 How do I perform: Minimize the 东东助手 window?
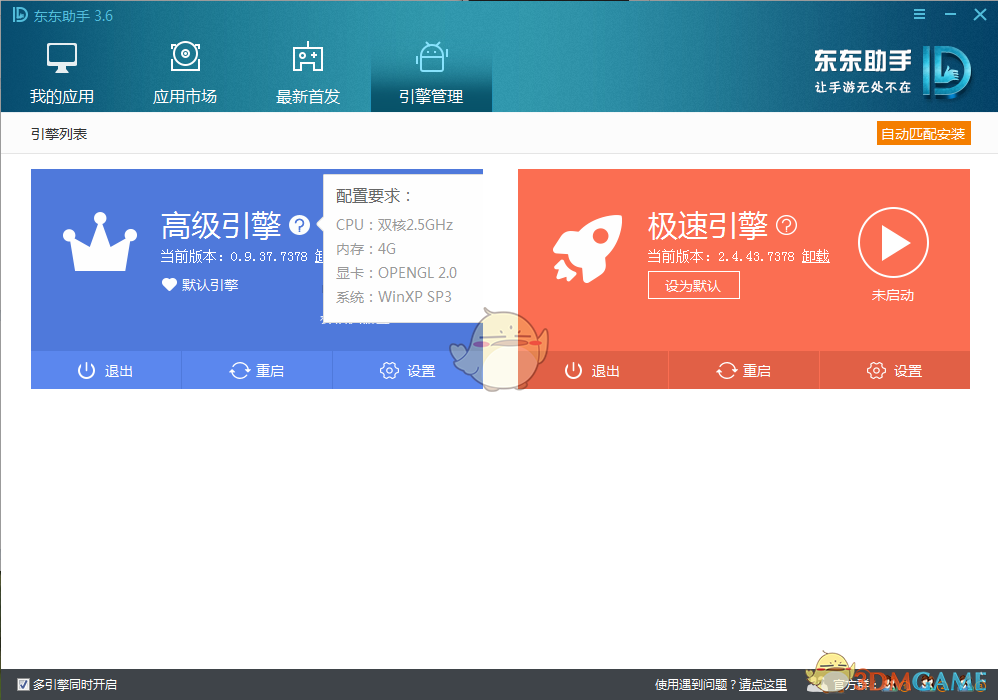click(x=950, y=14)
